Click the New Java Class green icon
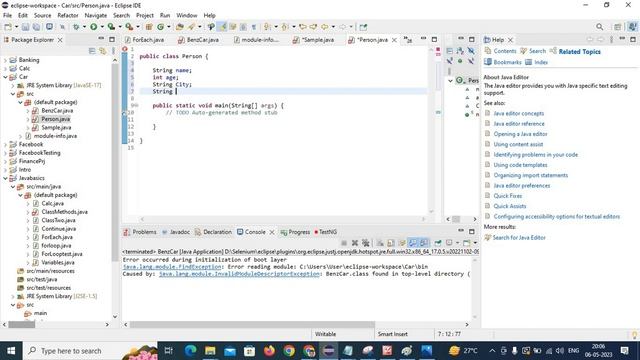Screen dimensions: 640x360 160,27
